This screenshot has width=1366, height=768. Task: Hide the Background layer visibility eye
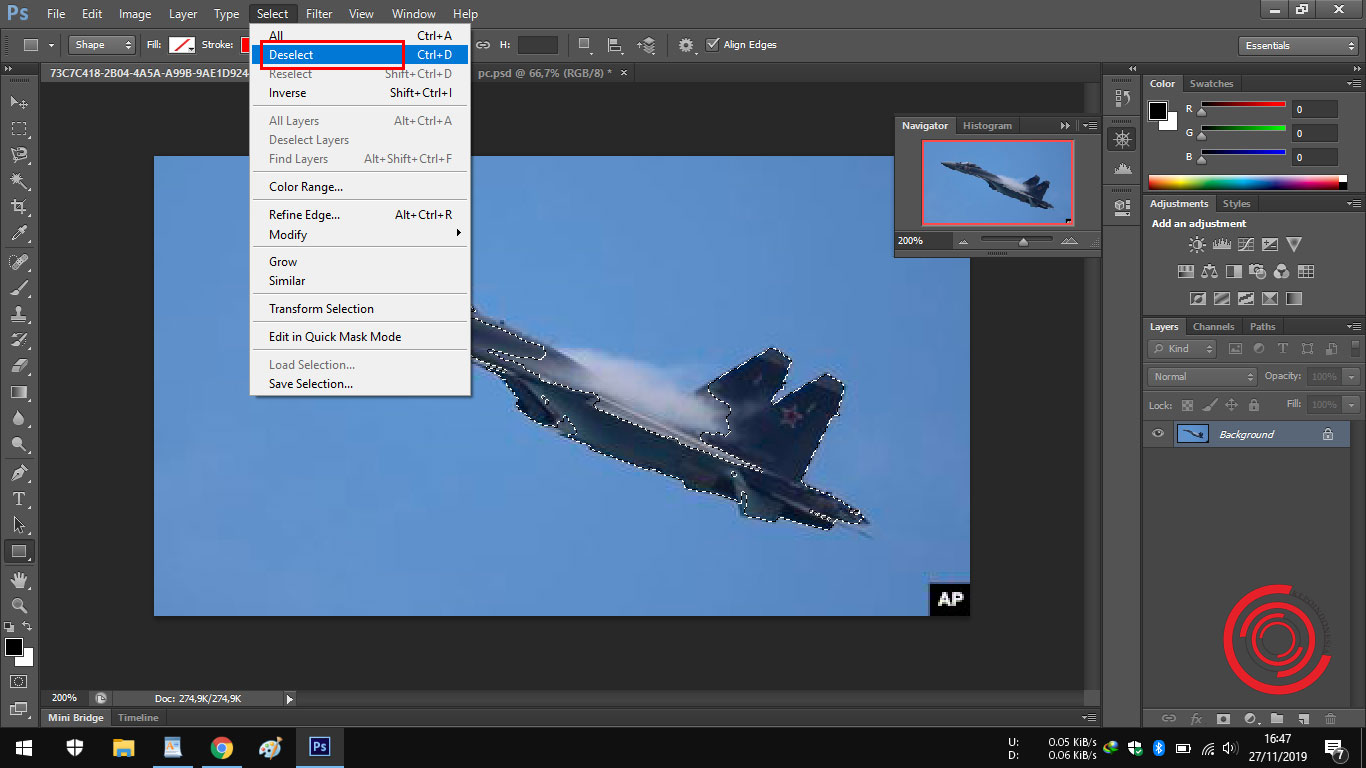coord(1158,434)
